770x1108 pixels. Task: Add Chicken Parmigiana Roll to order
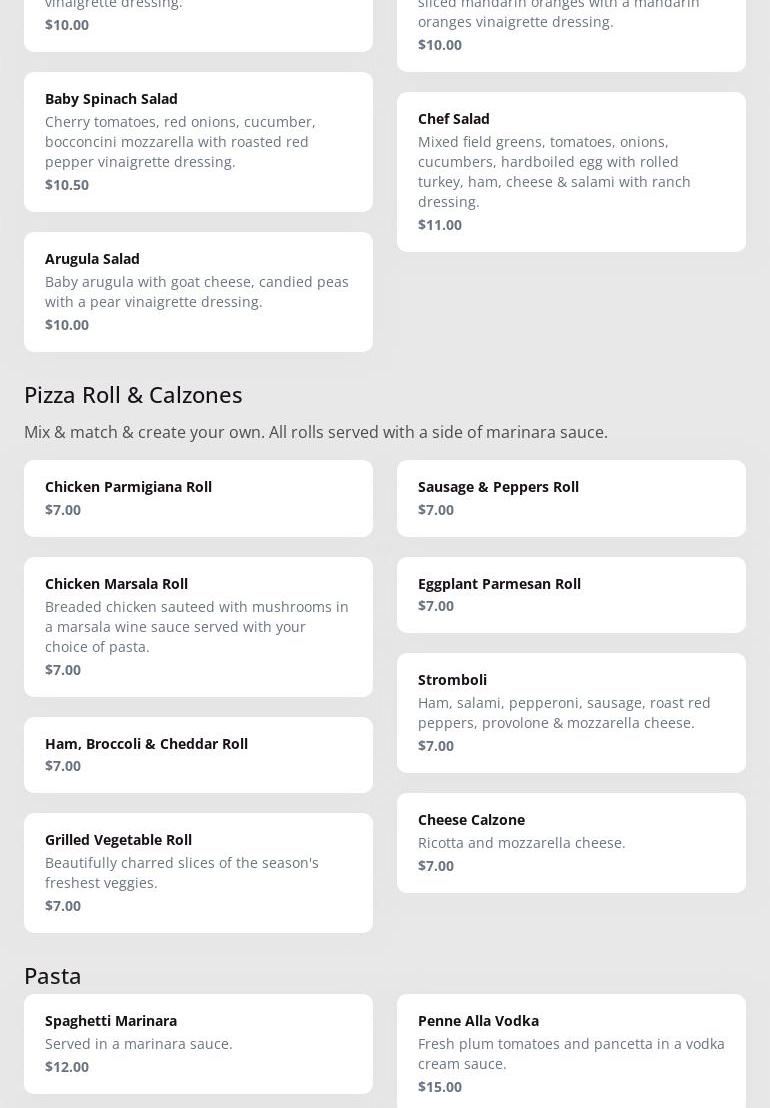coord(198,498)
